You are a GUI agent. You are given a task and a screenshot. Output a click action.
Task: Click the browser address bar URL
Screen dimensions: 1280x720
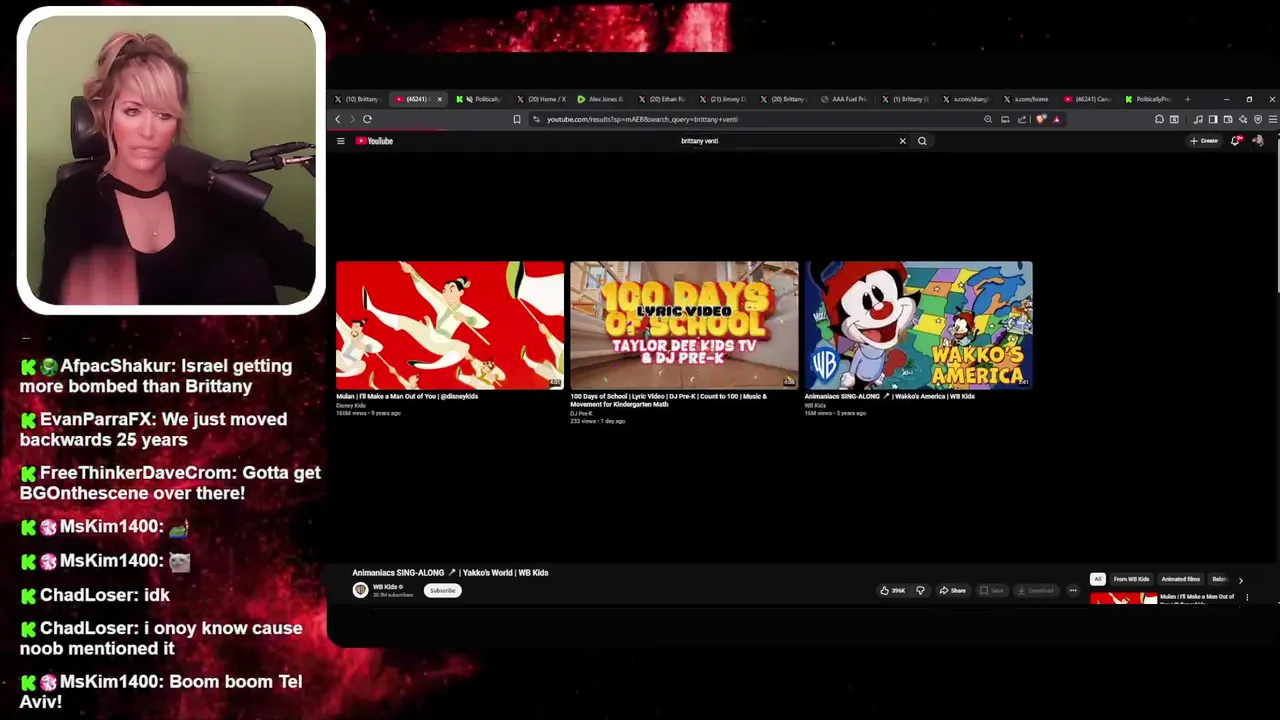(x=642, y=119)
